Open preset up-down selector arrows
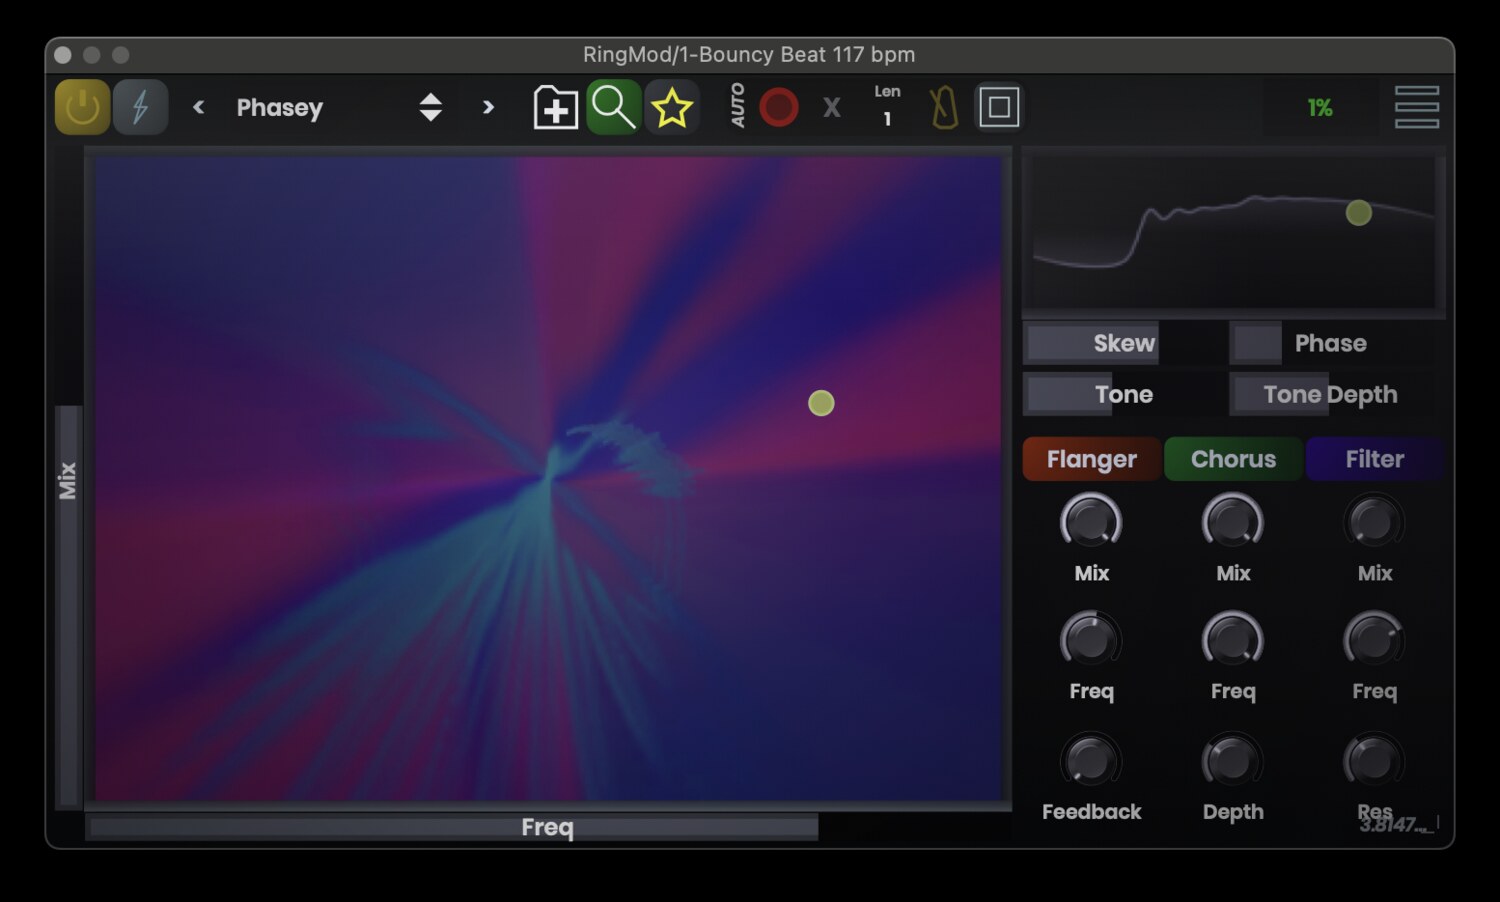The image size is (1500, 902). tap(430, 107)
